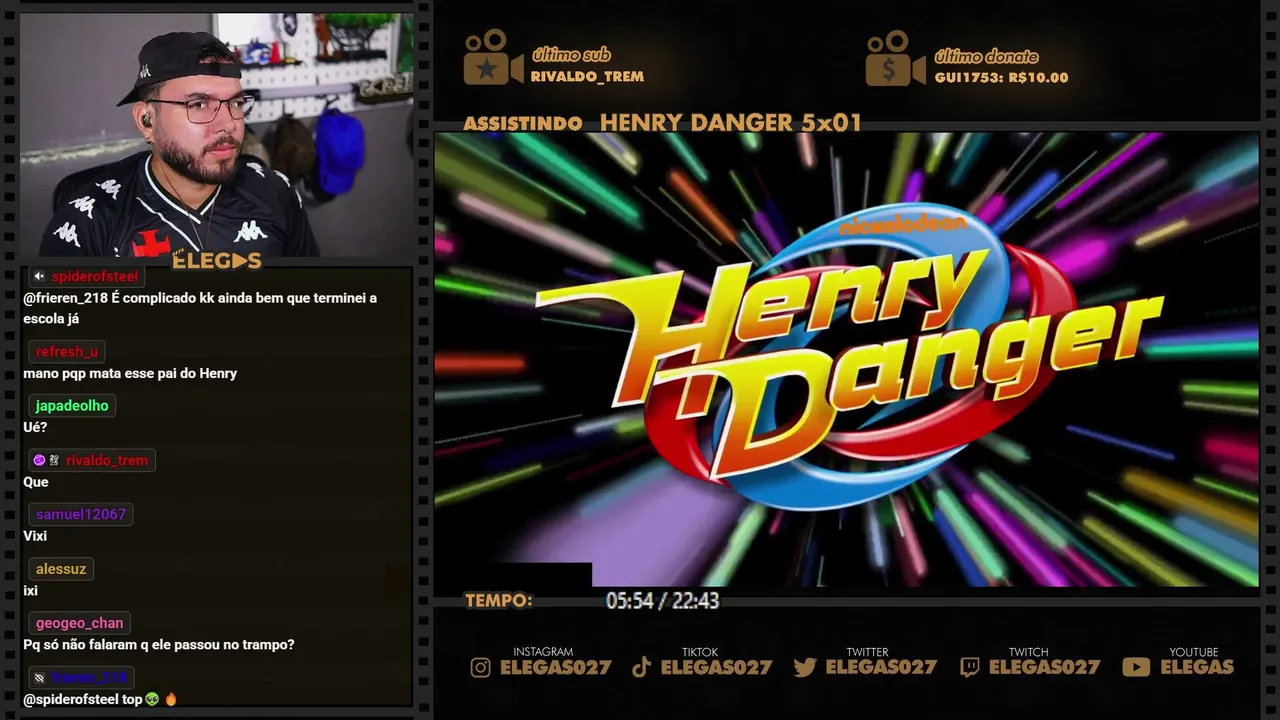
Task: Open refresh_u's chat username
Action: click(67, 351)
